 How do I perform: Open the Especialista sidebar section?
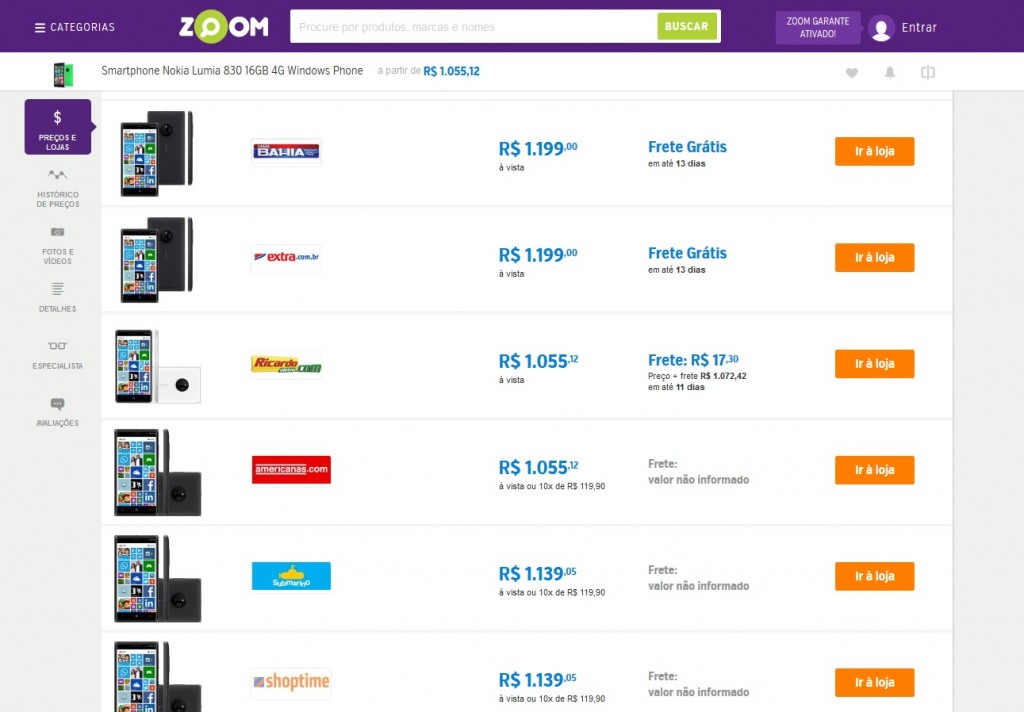57,355
